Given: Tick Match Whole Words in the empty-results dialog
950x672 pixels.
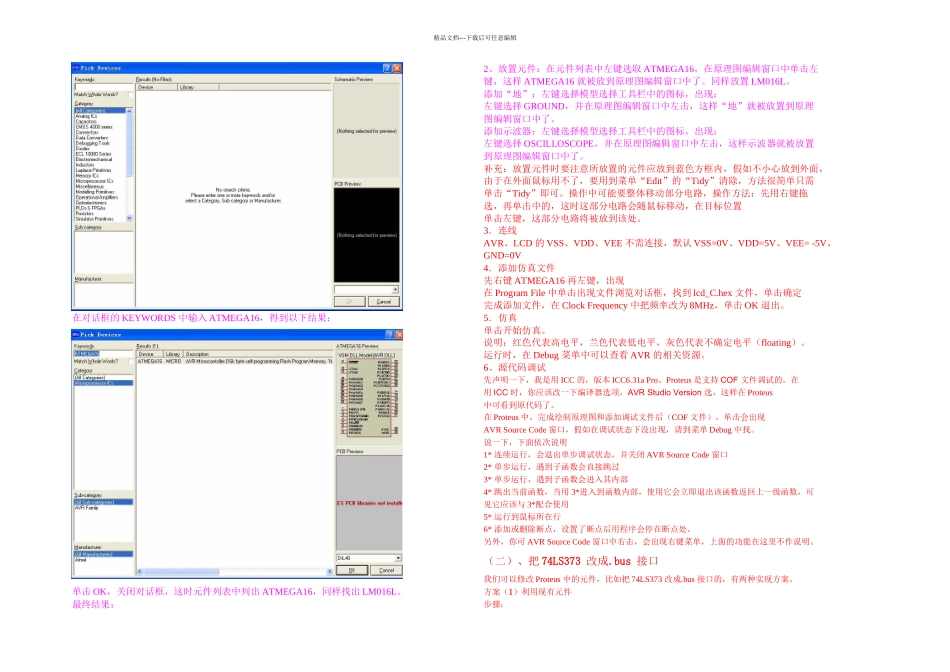Looking at the screenshot, I should 131,95.
